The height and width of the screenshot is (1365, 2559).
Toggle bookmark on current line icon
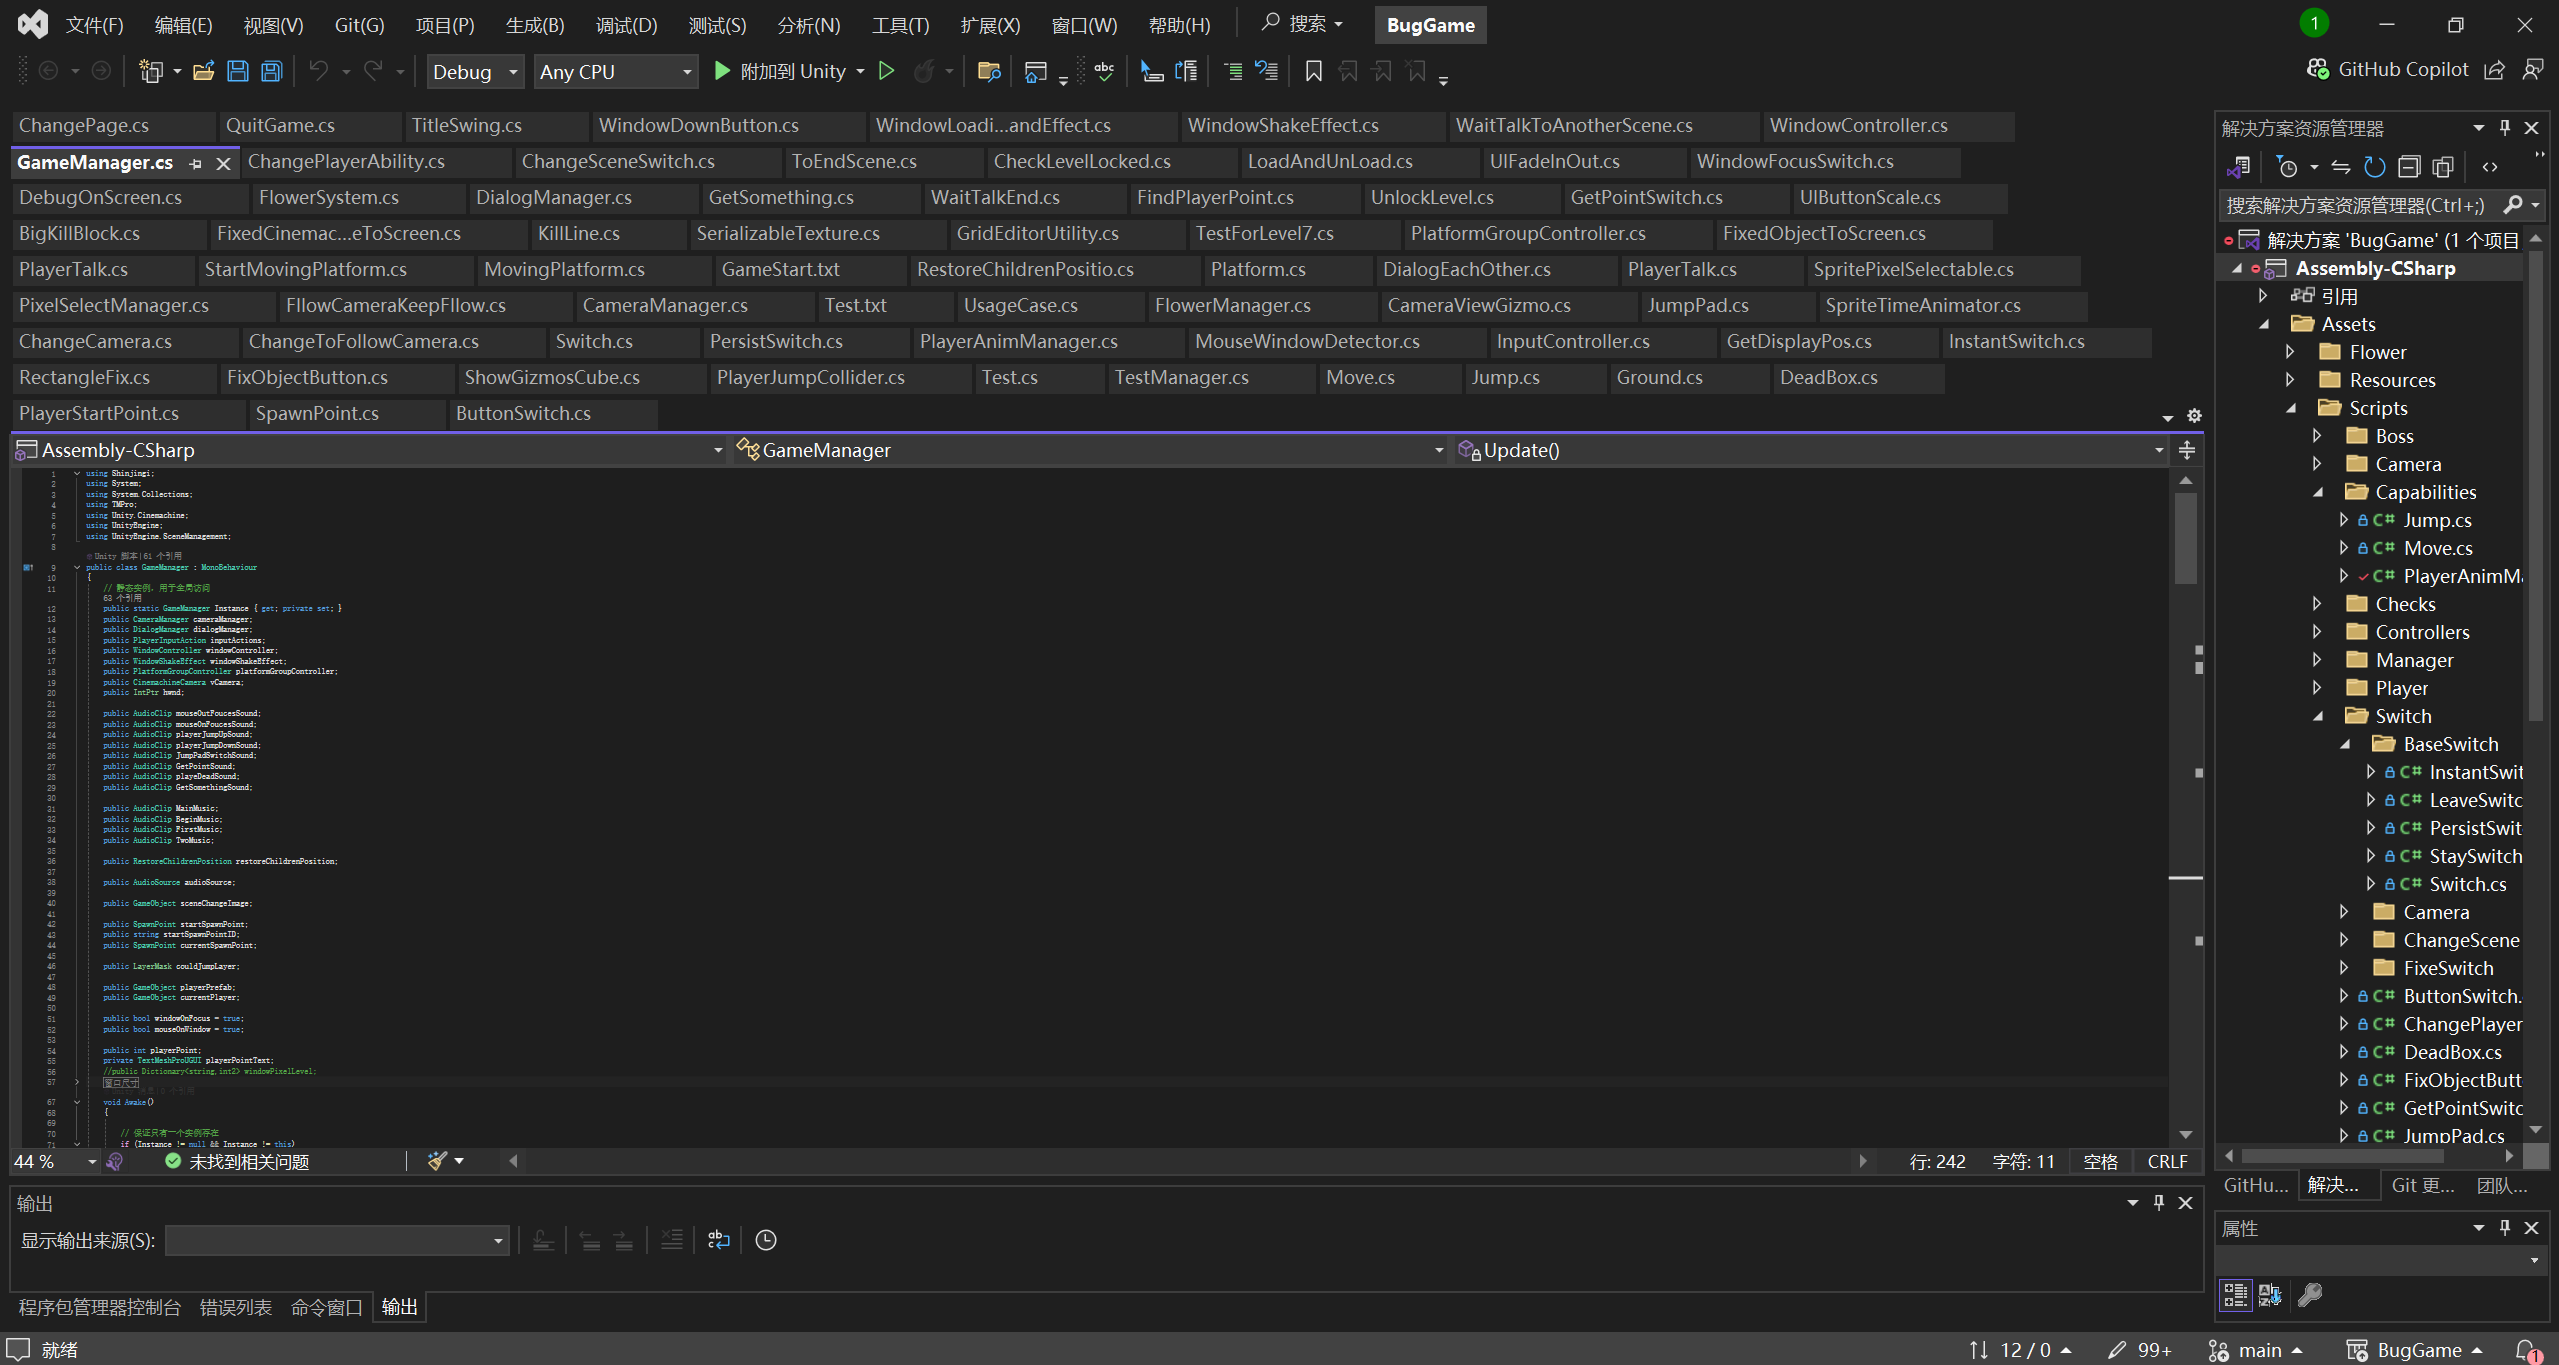point(1313,71)
